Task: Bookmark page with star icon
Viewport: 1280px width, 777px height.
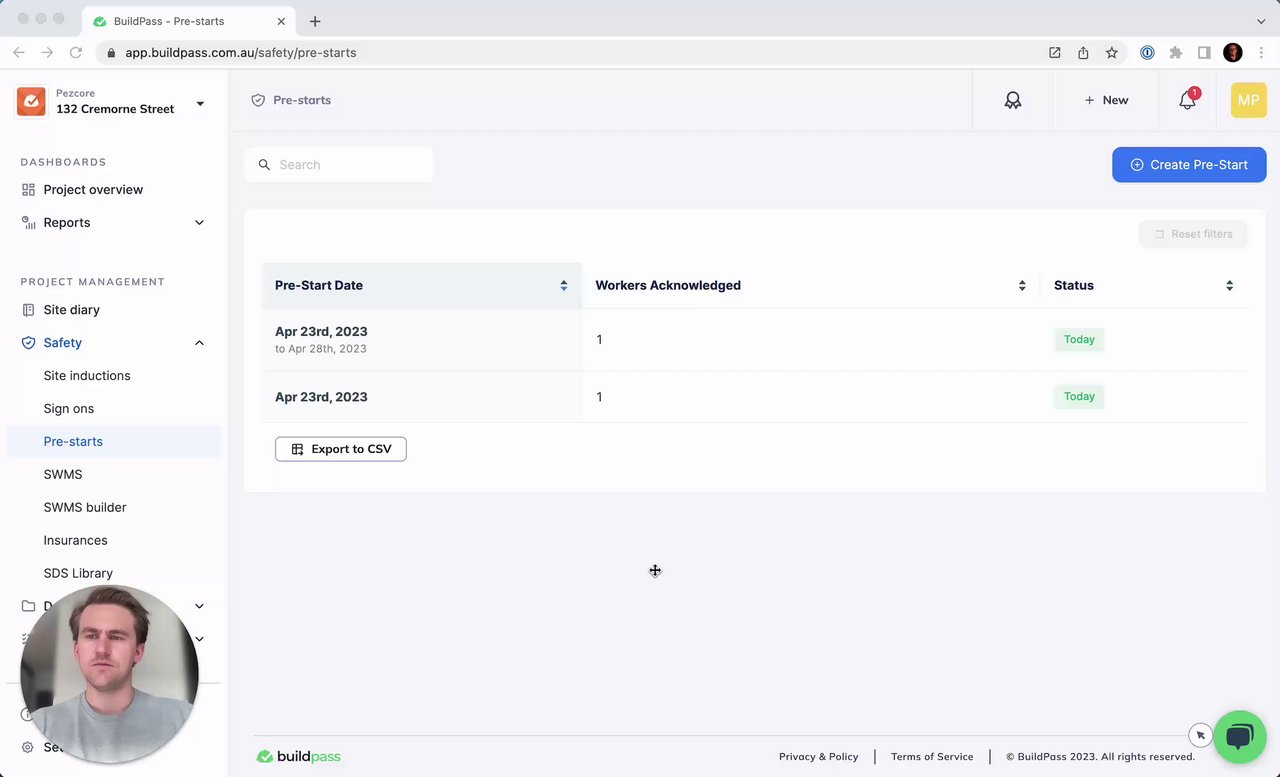Action: click(x=1112, y=53)
